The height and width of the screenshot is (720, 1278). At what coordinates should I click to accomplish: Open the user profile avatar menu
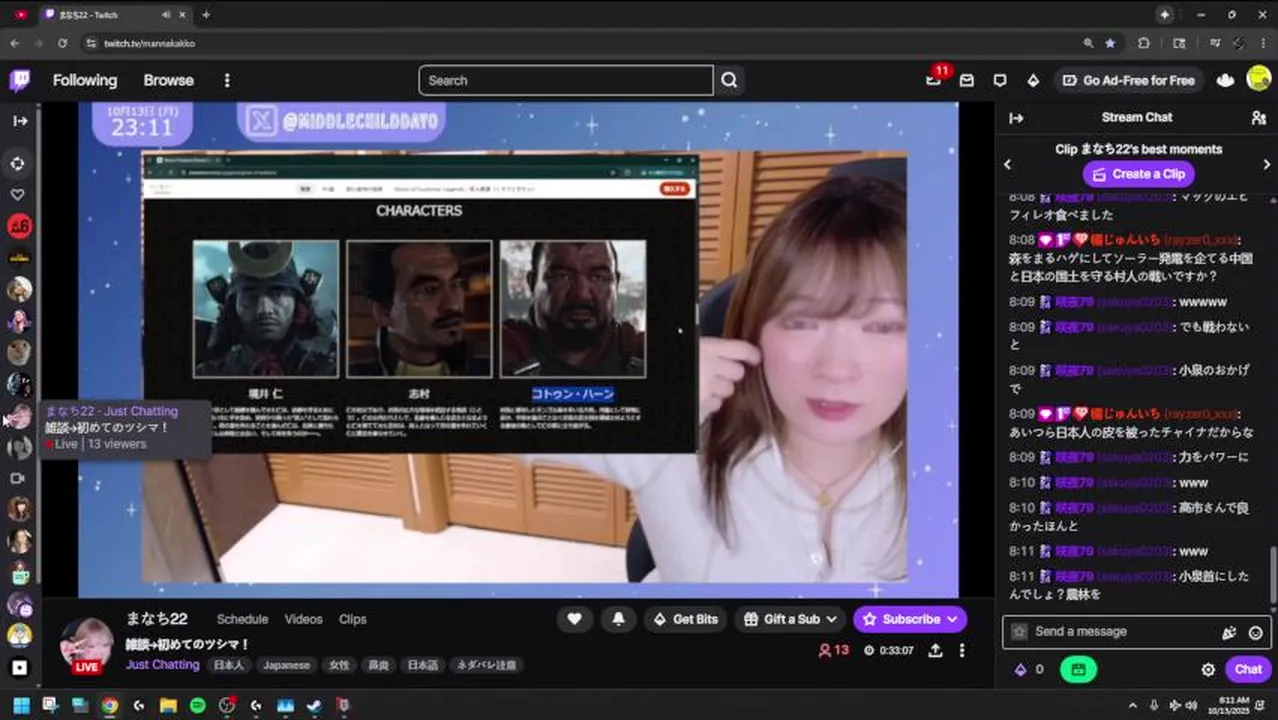click(1258, 79)
